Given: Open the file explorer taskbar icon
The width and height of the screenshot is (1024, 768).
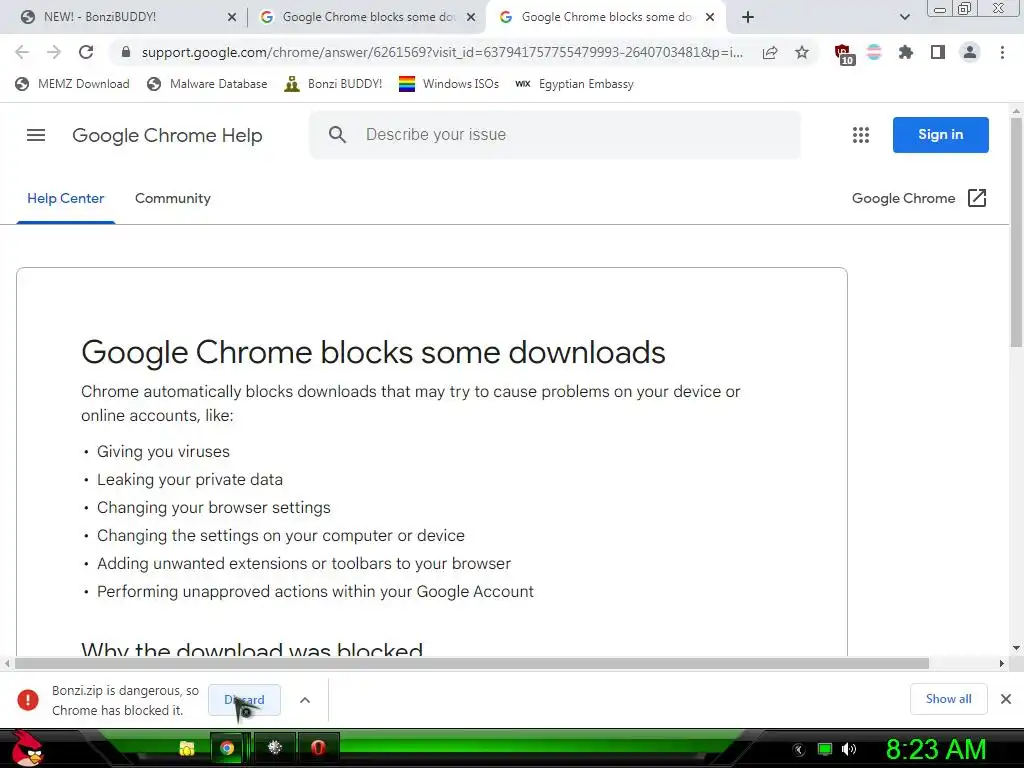Looking at the screenshot, I should click(187, 748).
